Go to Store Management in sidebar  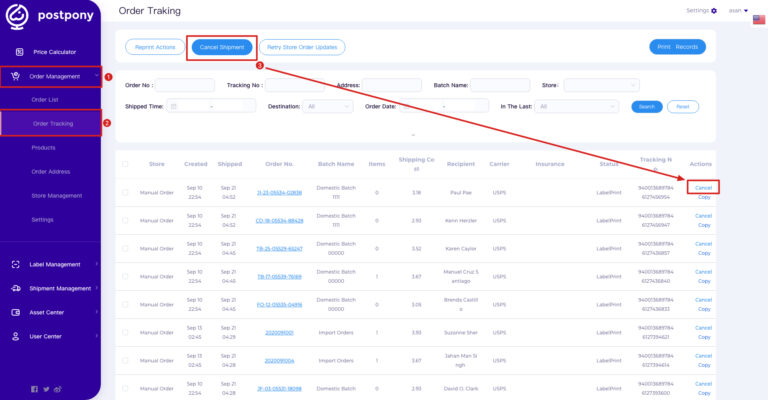(x=56, y=196)
